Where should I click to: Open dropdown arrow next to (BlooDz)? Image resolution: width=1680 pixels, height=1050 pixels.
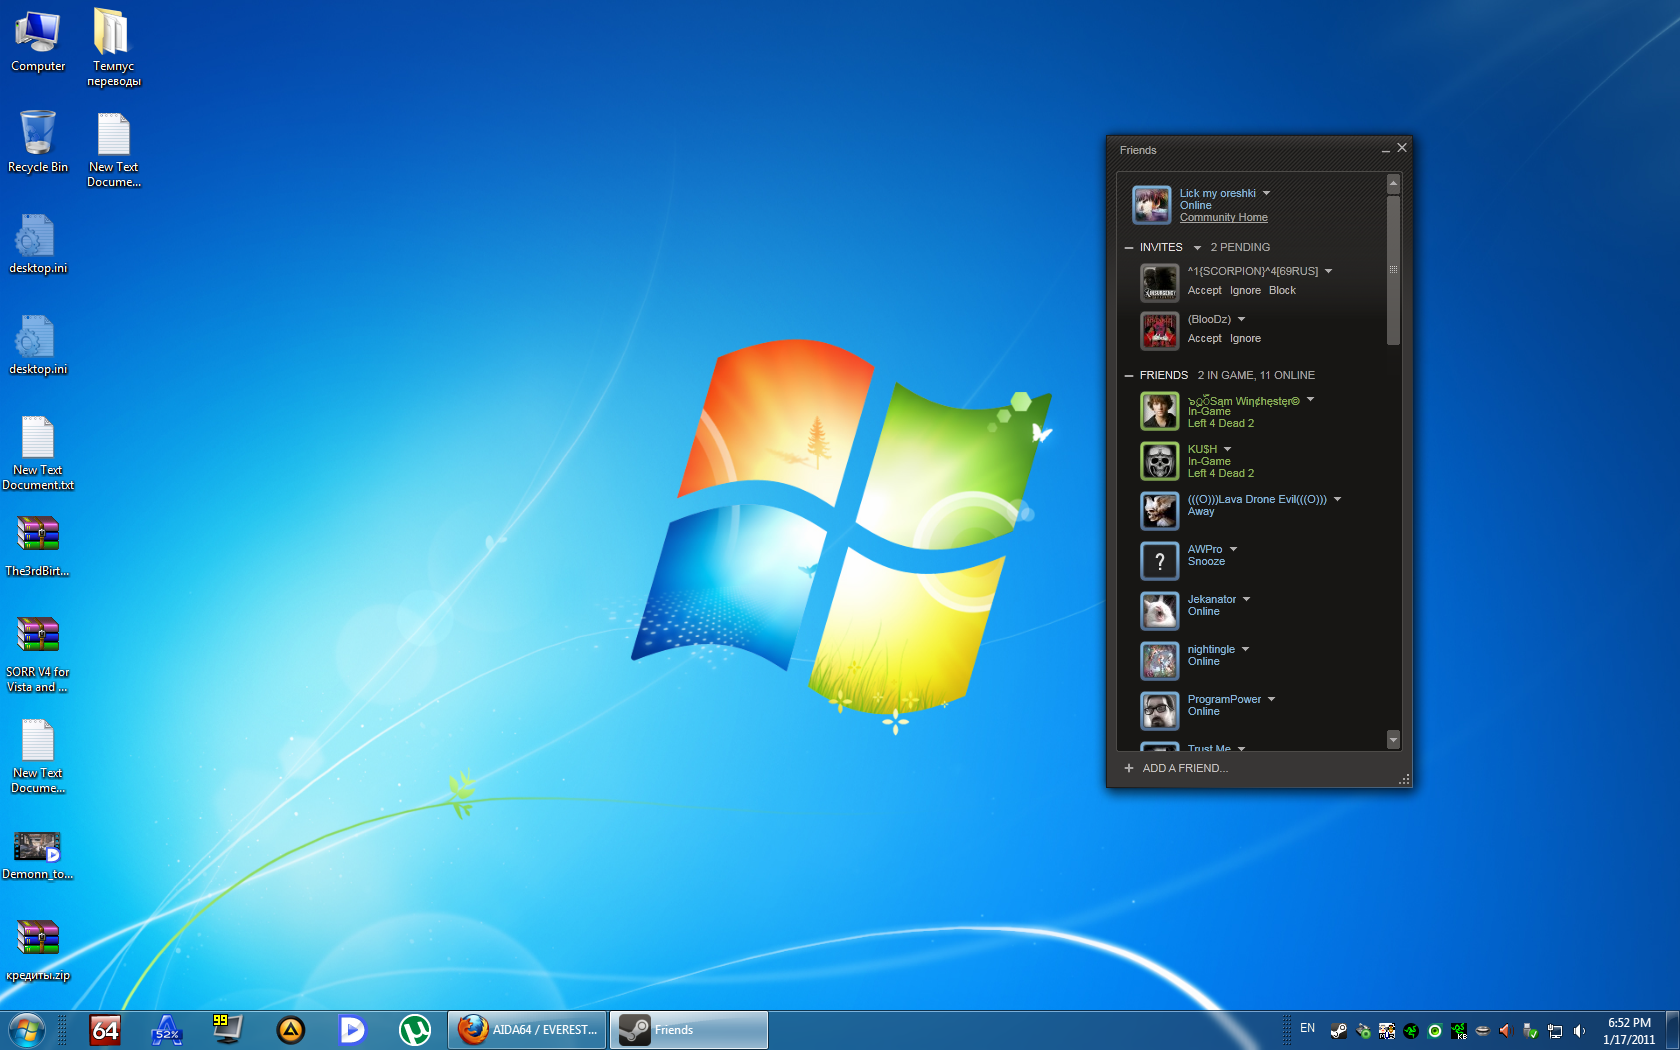(x=1241, y=319)
